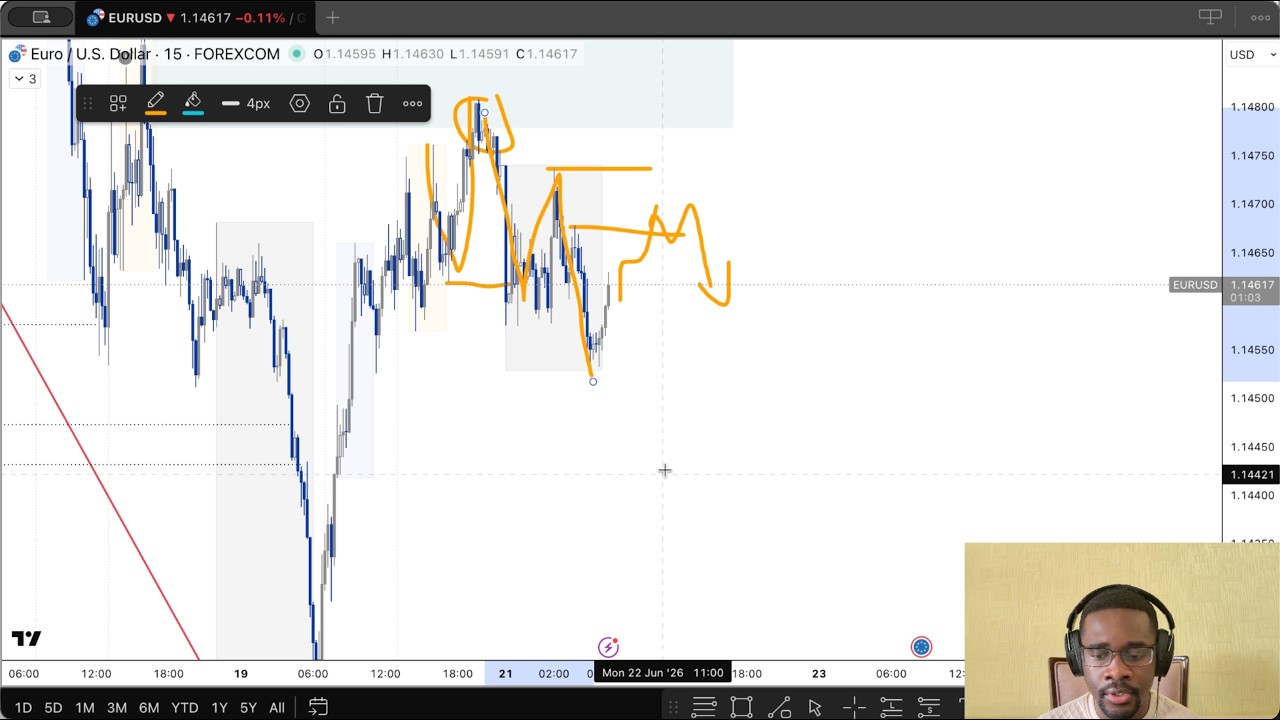Screen dimensions: 1280x720
Task: Click the C1.14617 close value
Action: [546, 54]
